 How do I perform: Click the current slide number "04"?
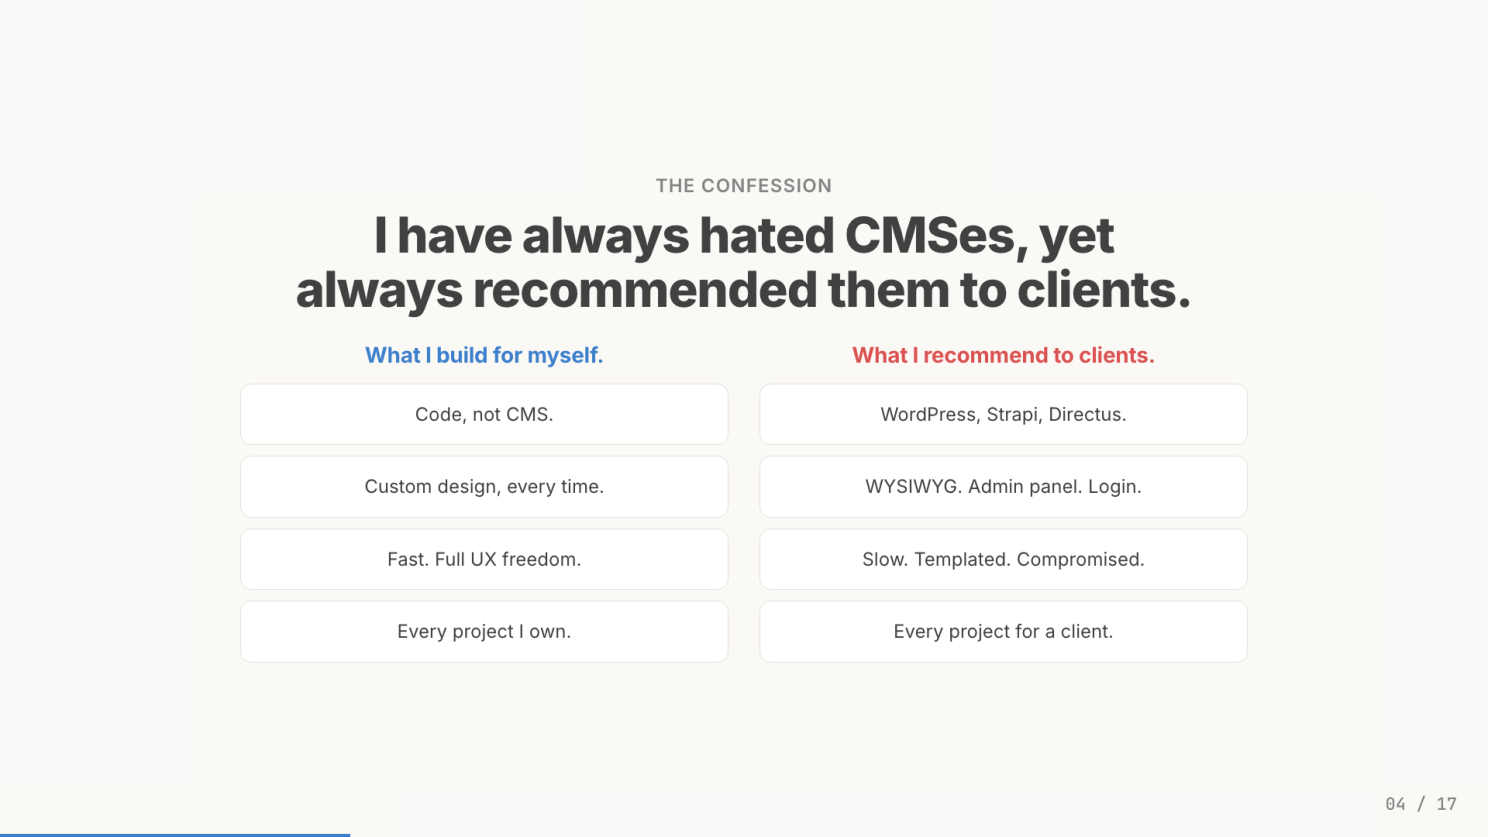(1395, 804)
